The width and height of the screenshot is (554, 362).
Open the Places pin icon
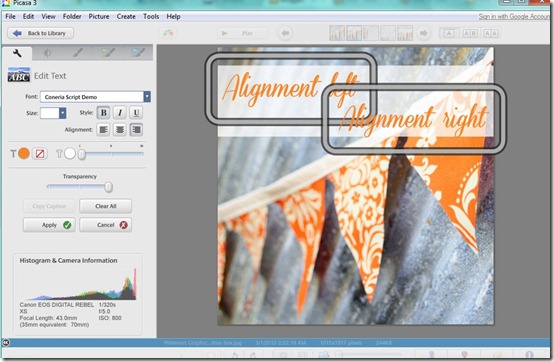(x=464, y=354)
